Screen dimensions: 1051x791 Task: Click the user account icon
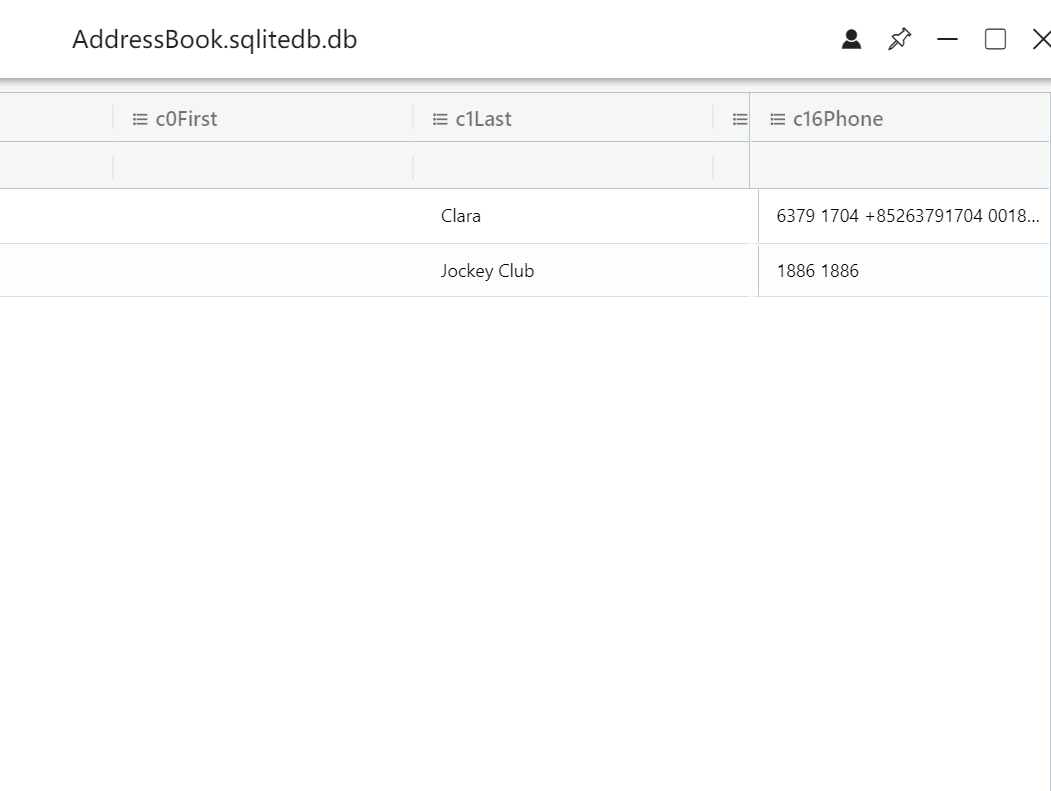pyautogui.click(x=851, y=40)
